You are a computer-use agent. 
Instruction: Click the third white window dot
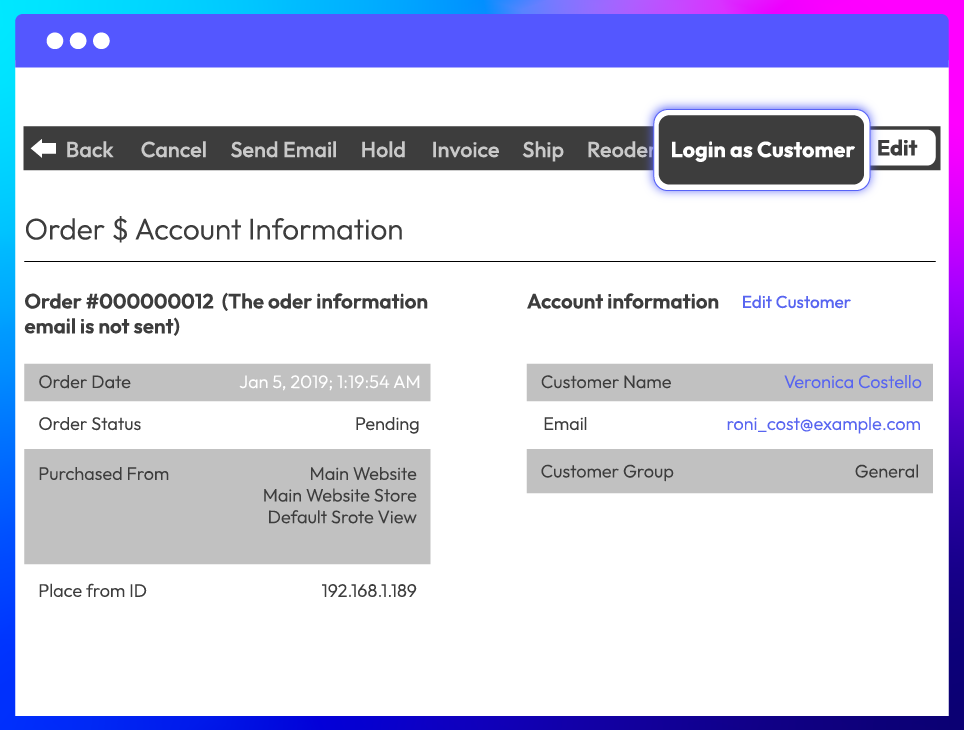(x=101, y=41)
